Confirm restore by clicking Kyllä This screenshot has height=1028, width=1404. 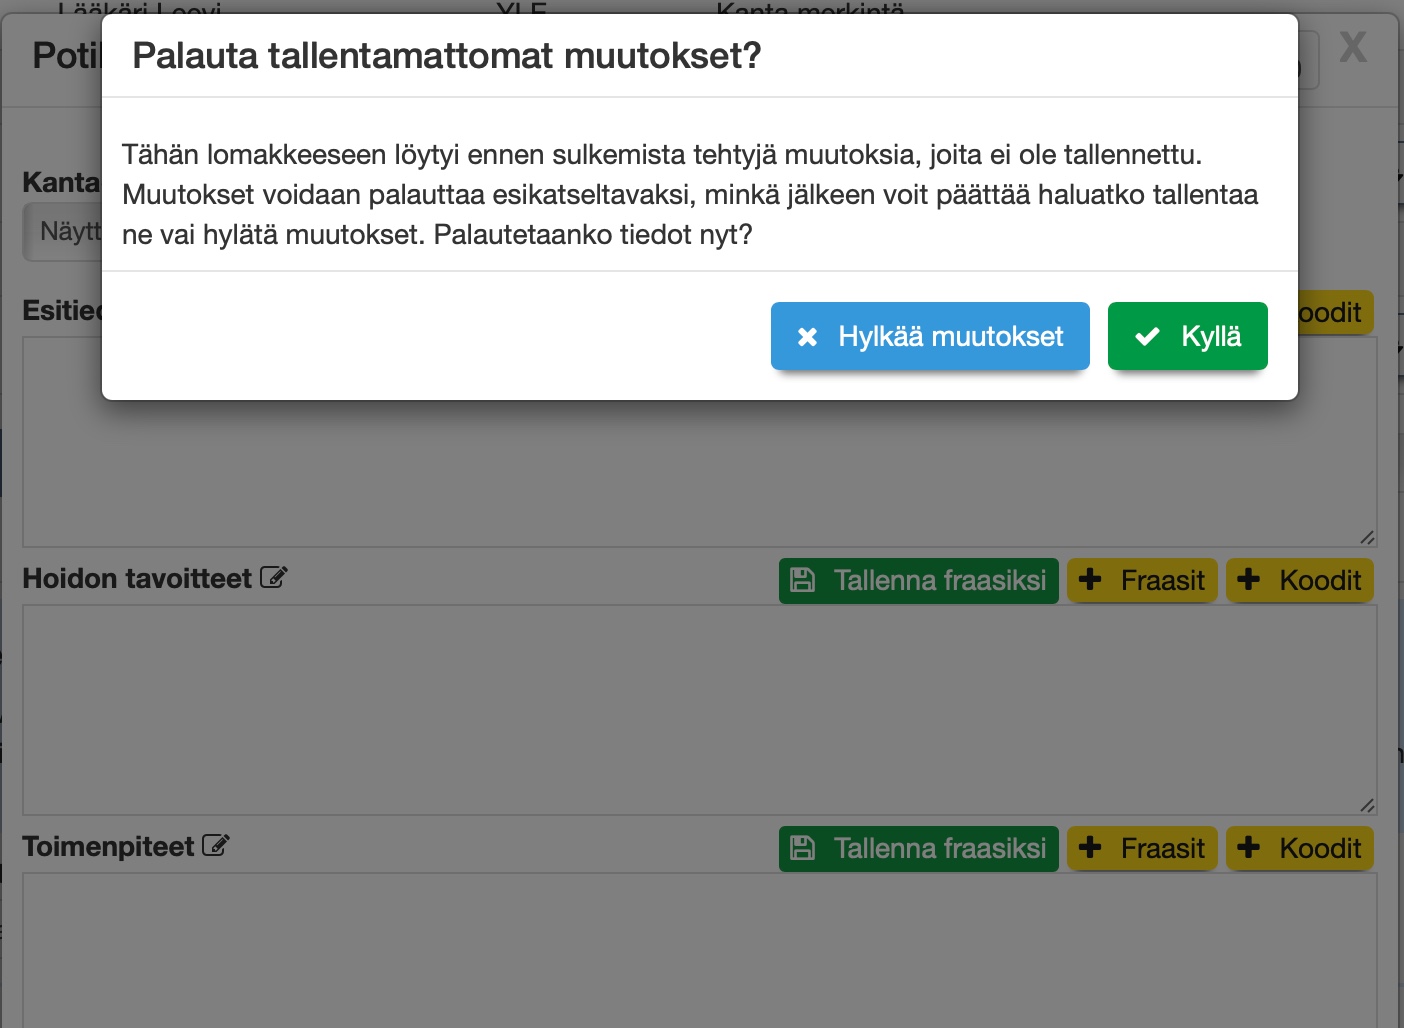tap(1187, 336)
